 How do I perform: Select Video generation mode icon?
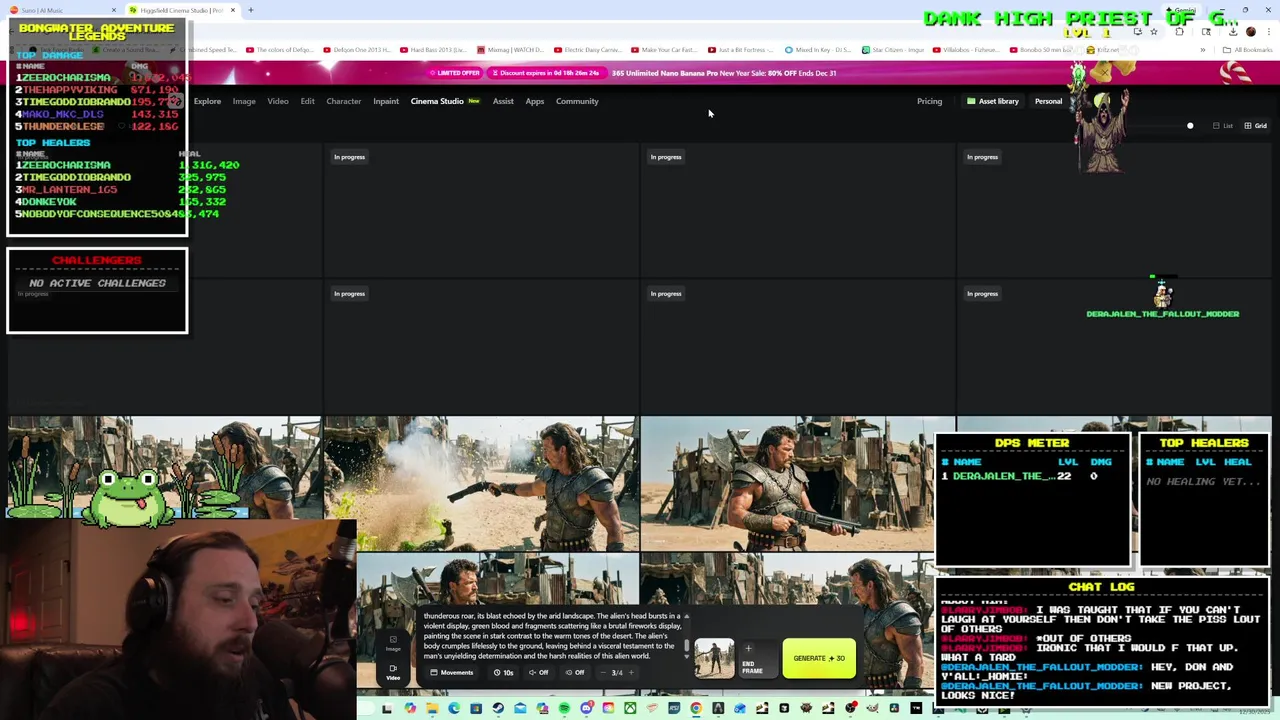click(393, 671)
